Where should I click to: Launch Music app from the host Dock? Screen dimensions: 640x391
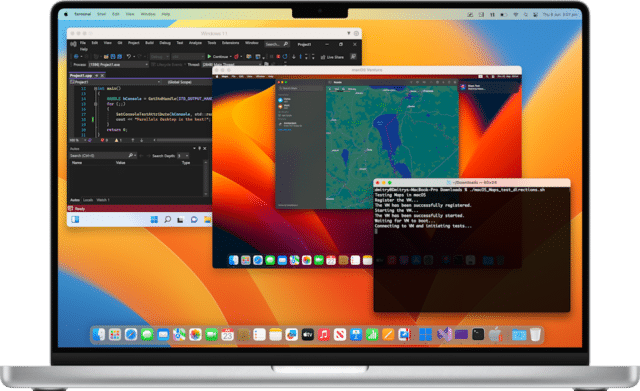point(324,335)
